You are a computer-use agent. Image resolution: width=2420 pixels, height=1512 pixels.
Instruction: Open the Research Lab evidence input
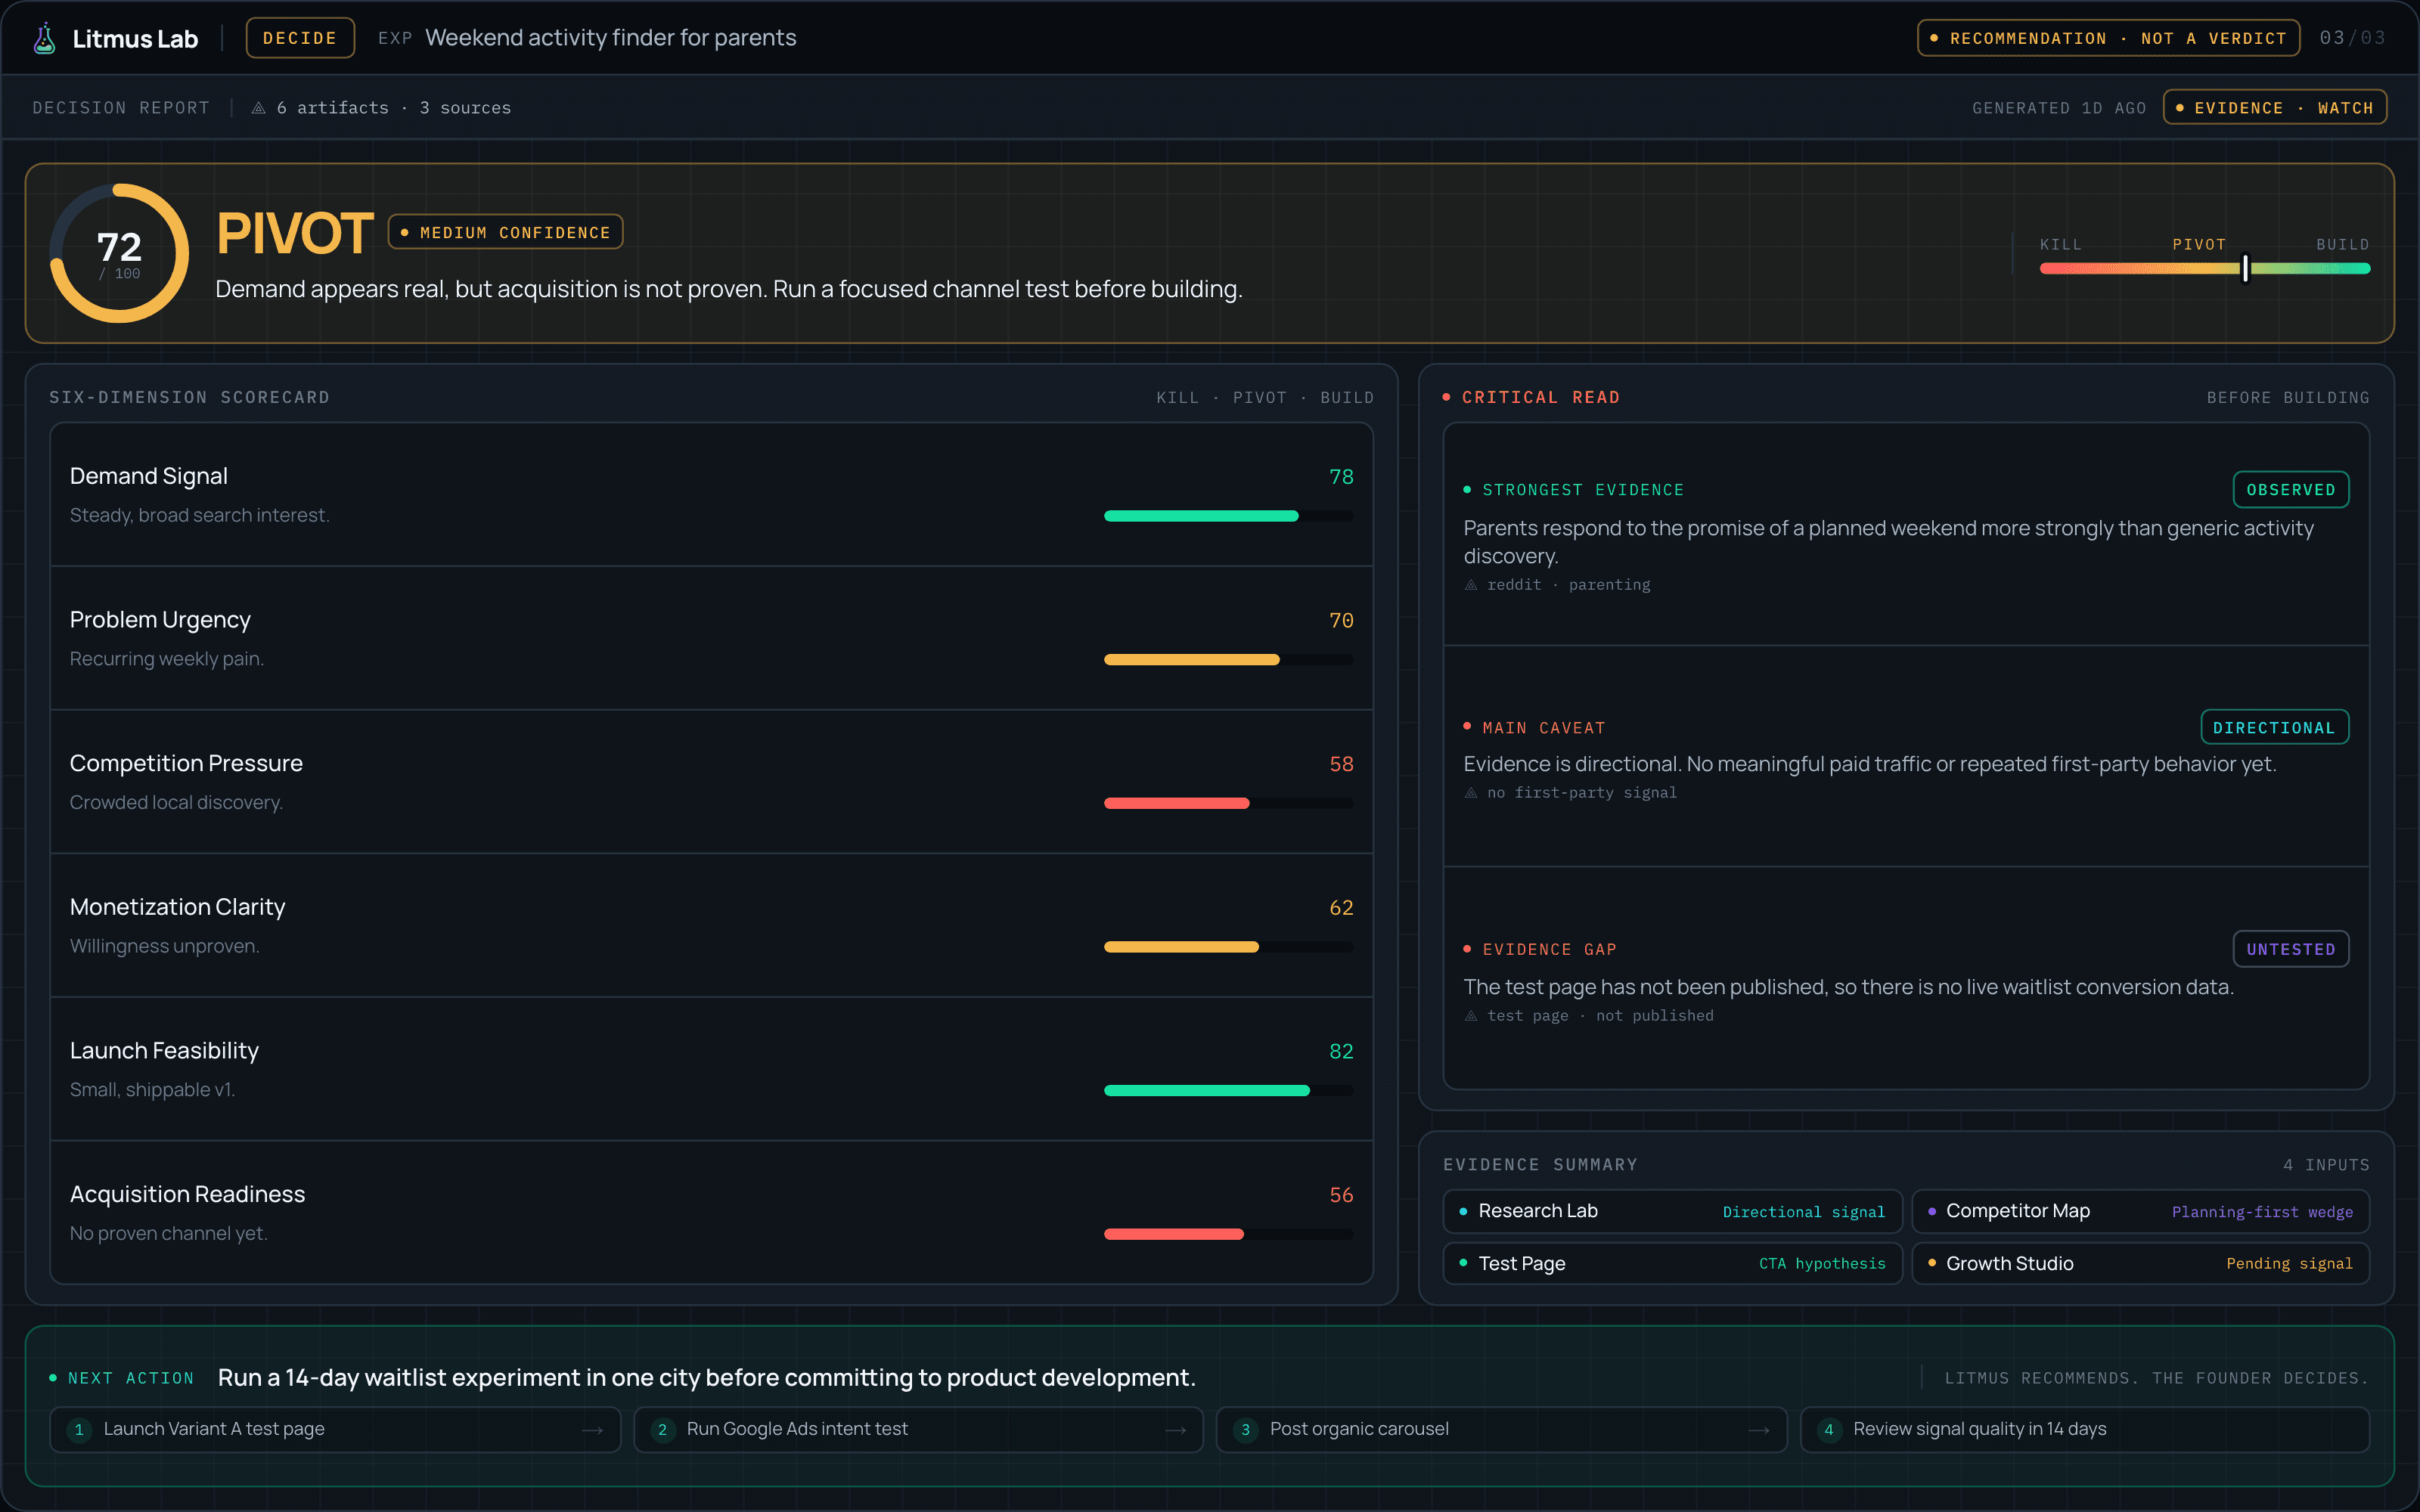[x=1672, y=1211]
